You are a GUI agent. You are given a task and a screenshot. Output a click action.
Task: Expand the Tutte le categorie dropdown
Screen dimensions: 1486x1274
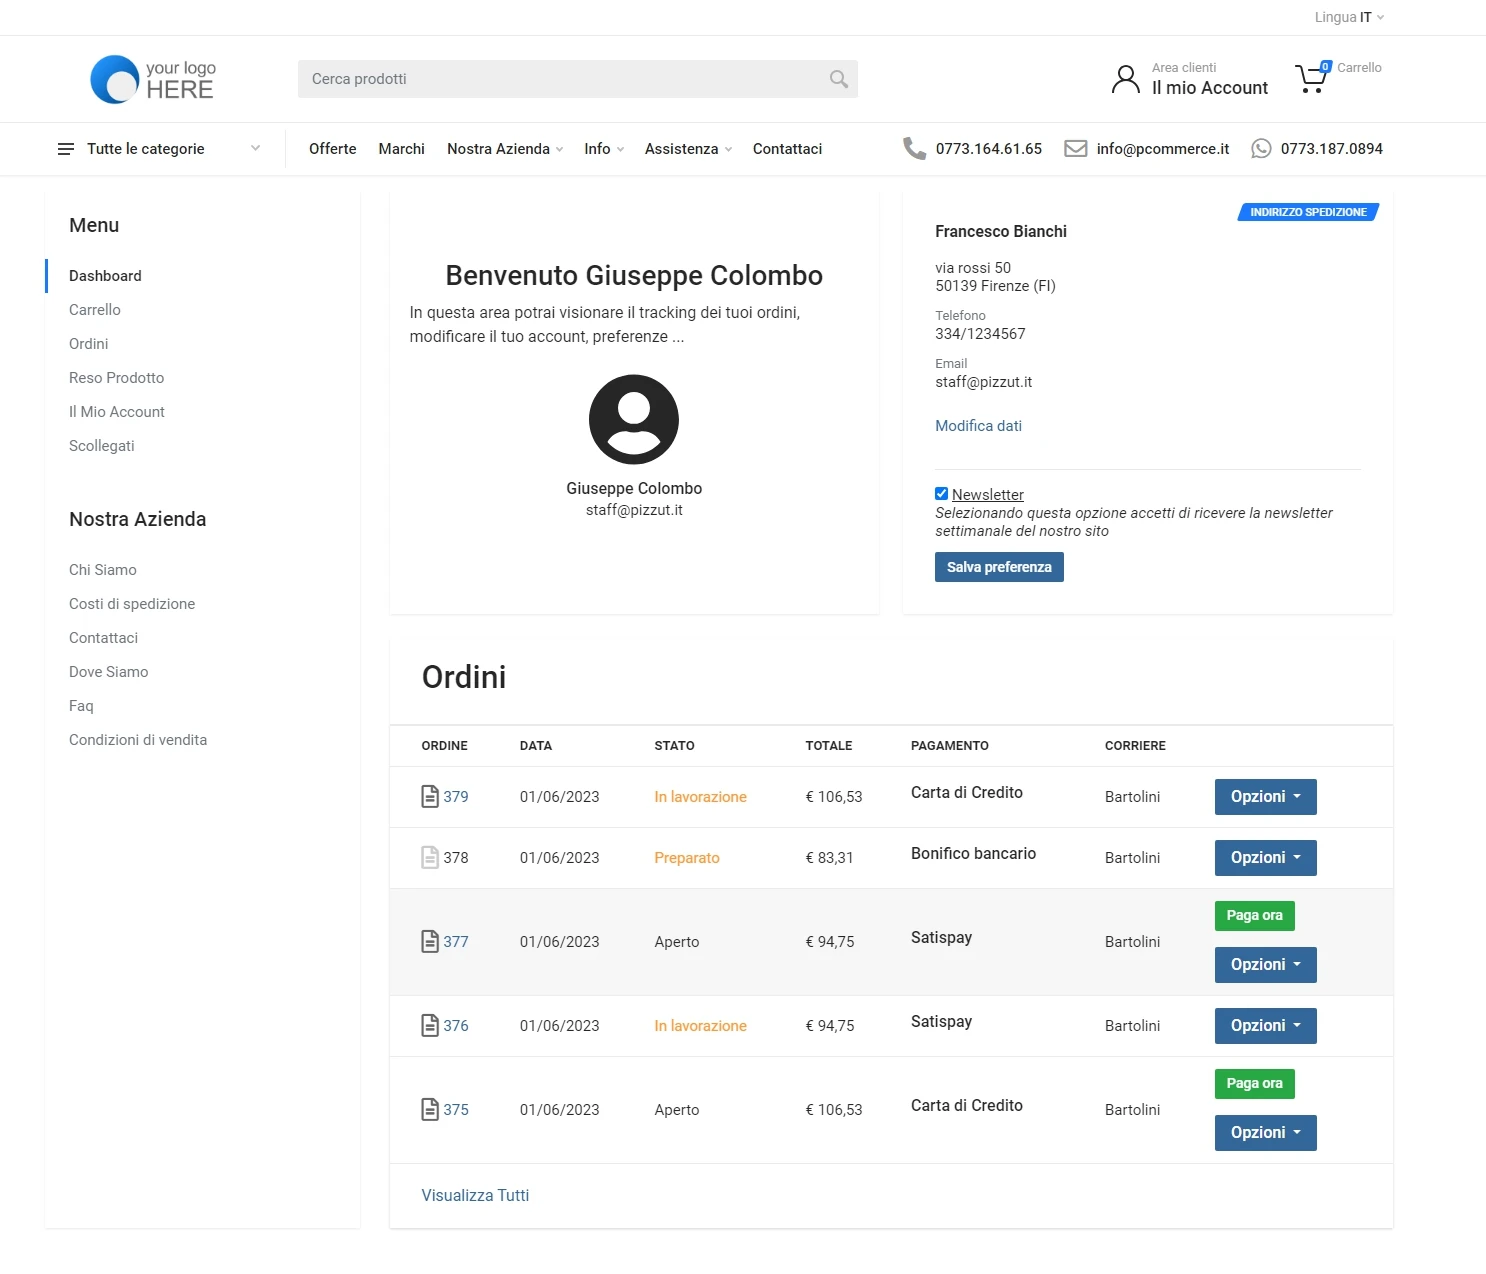point(159,149)
